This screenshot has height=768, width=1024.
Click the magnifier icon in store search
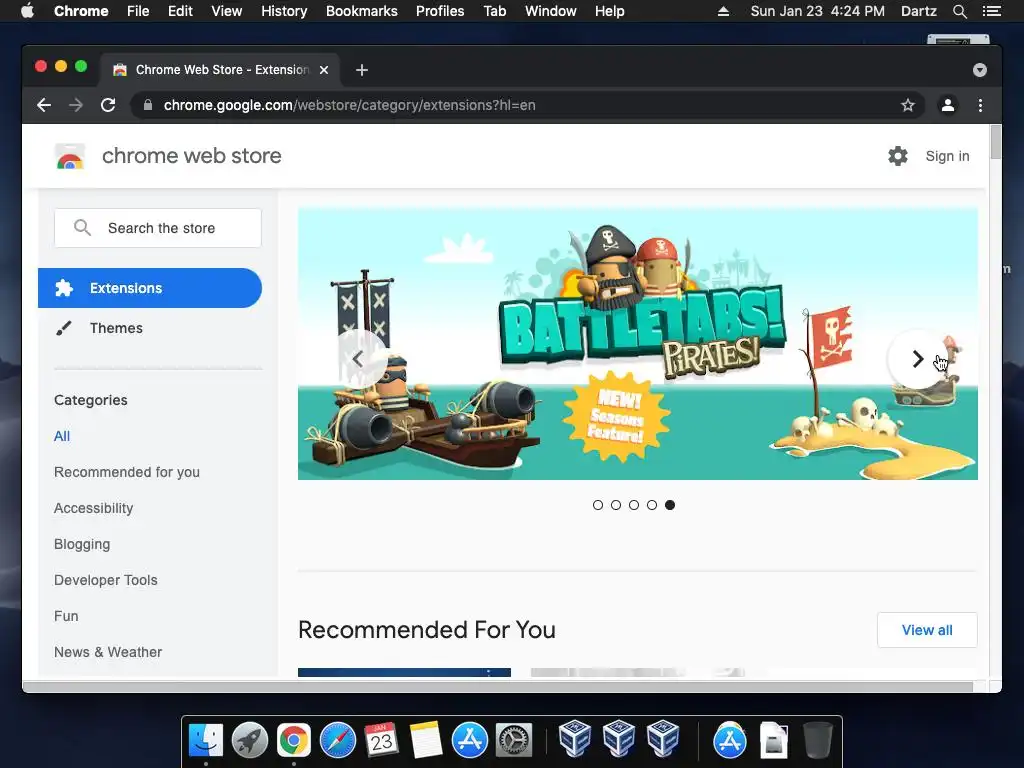(x=82, y=227)
